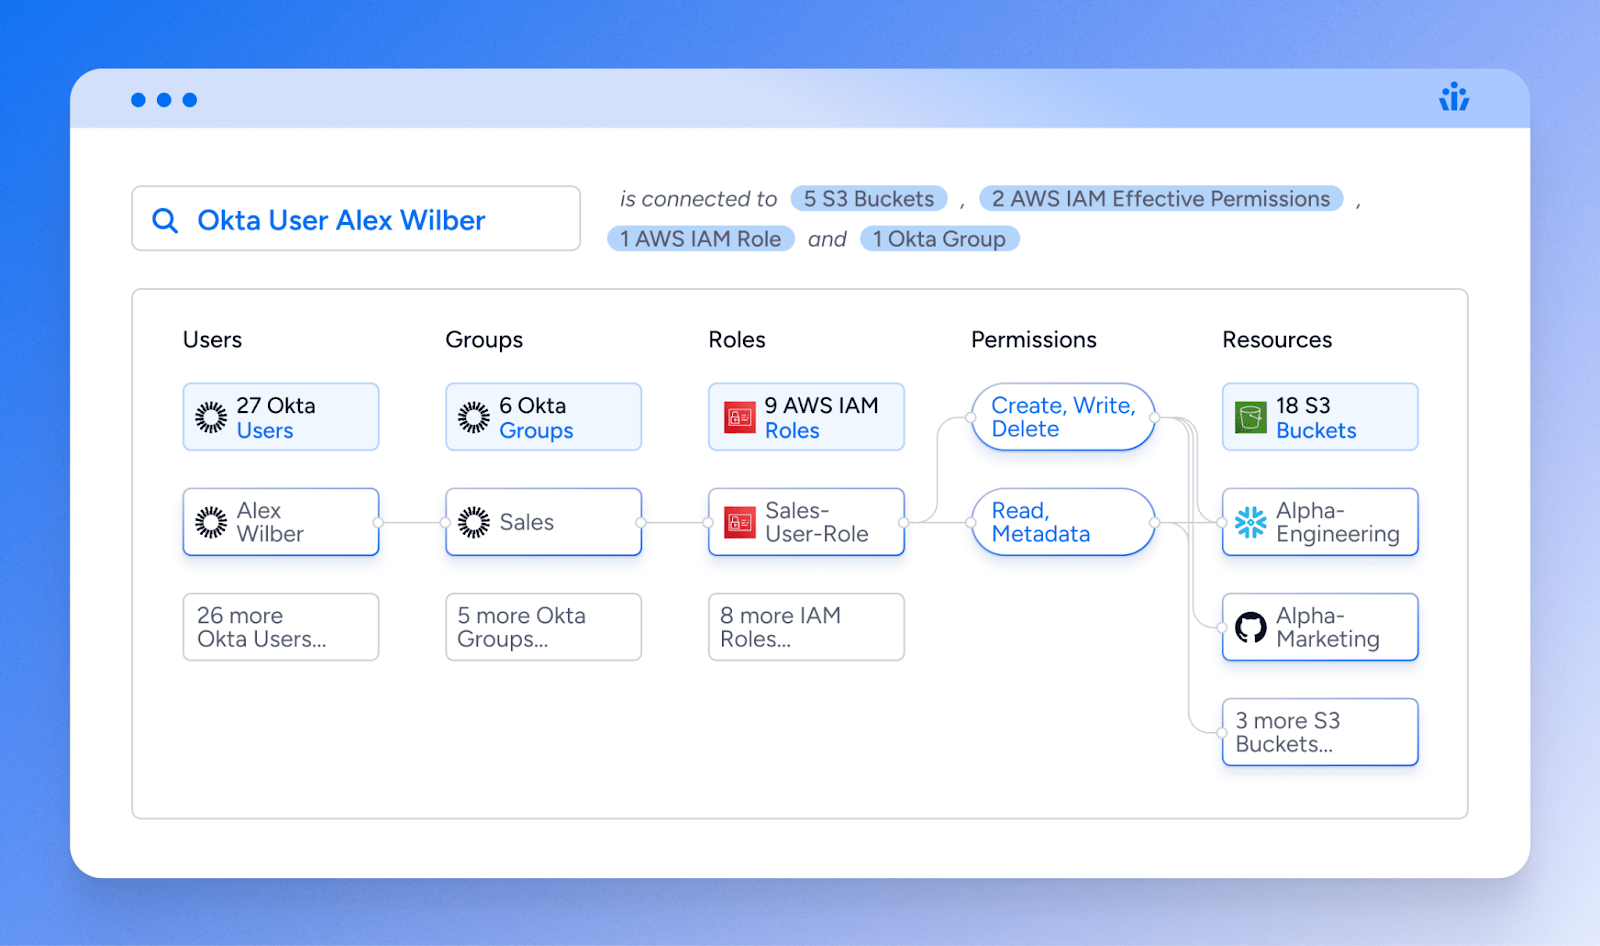Select the 2 AWS IAM Effective Permissions tag
1600x946 pixels.
(x=1161, y=199)
